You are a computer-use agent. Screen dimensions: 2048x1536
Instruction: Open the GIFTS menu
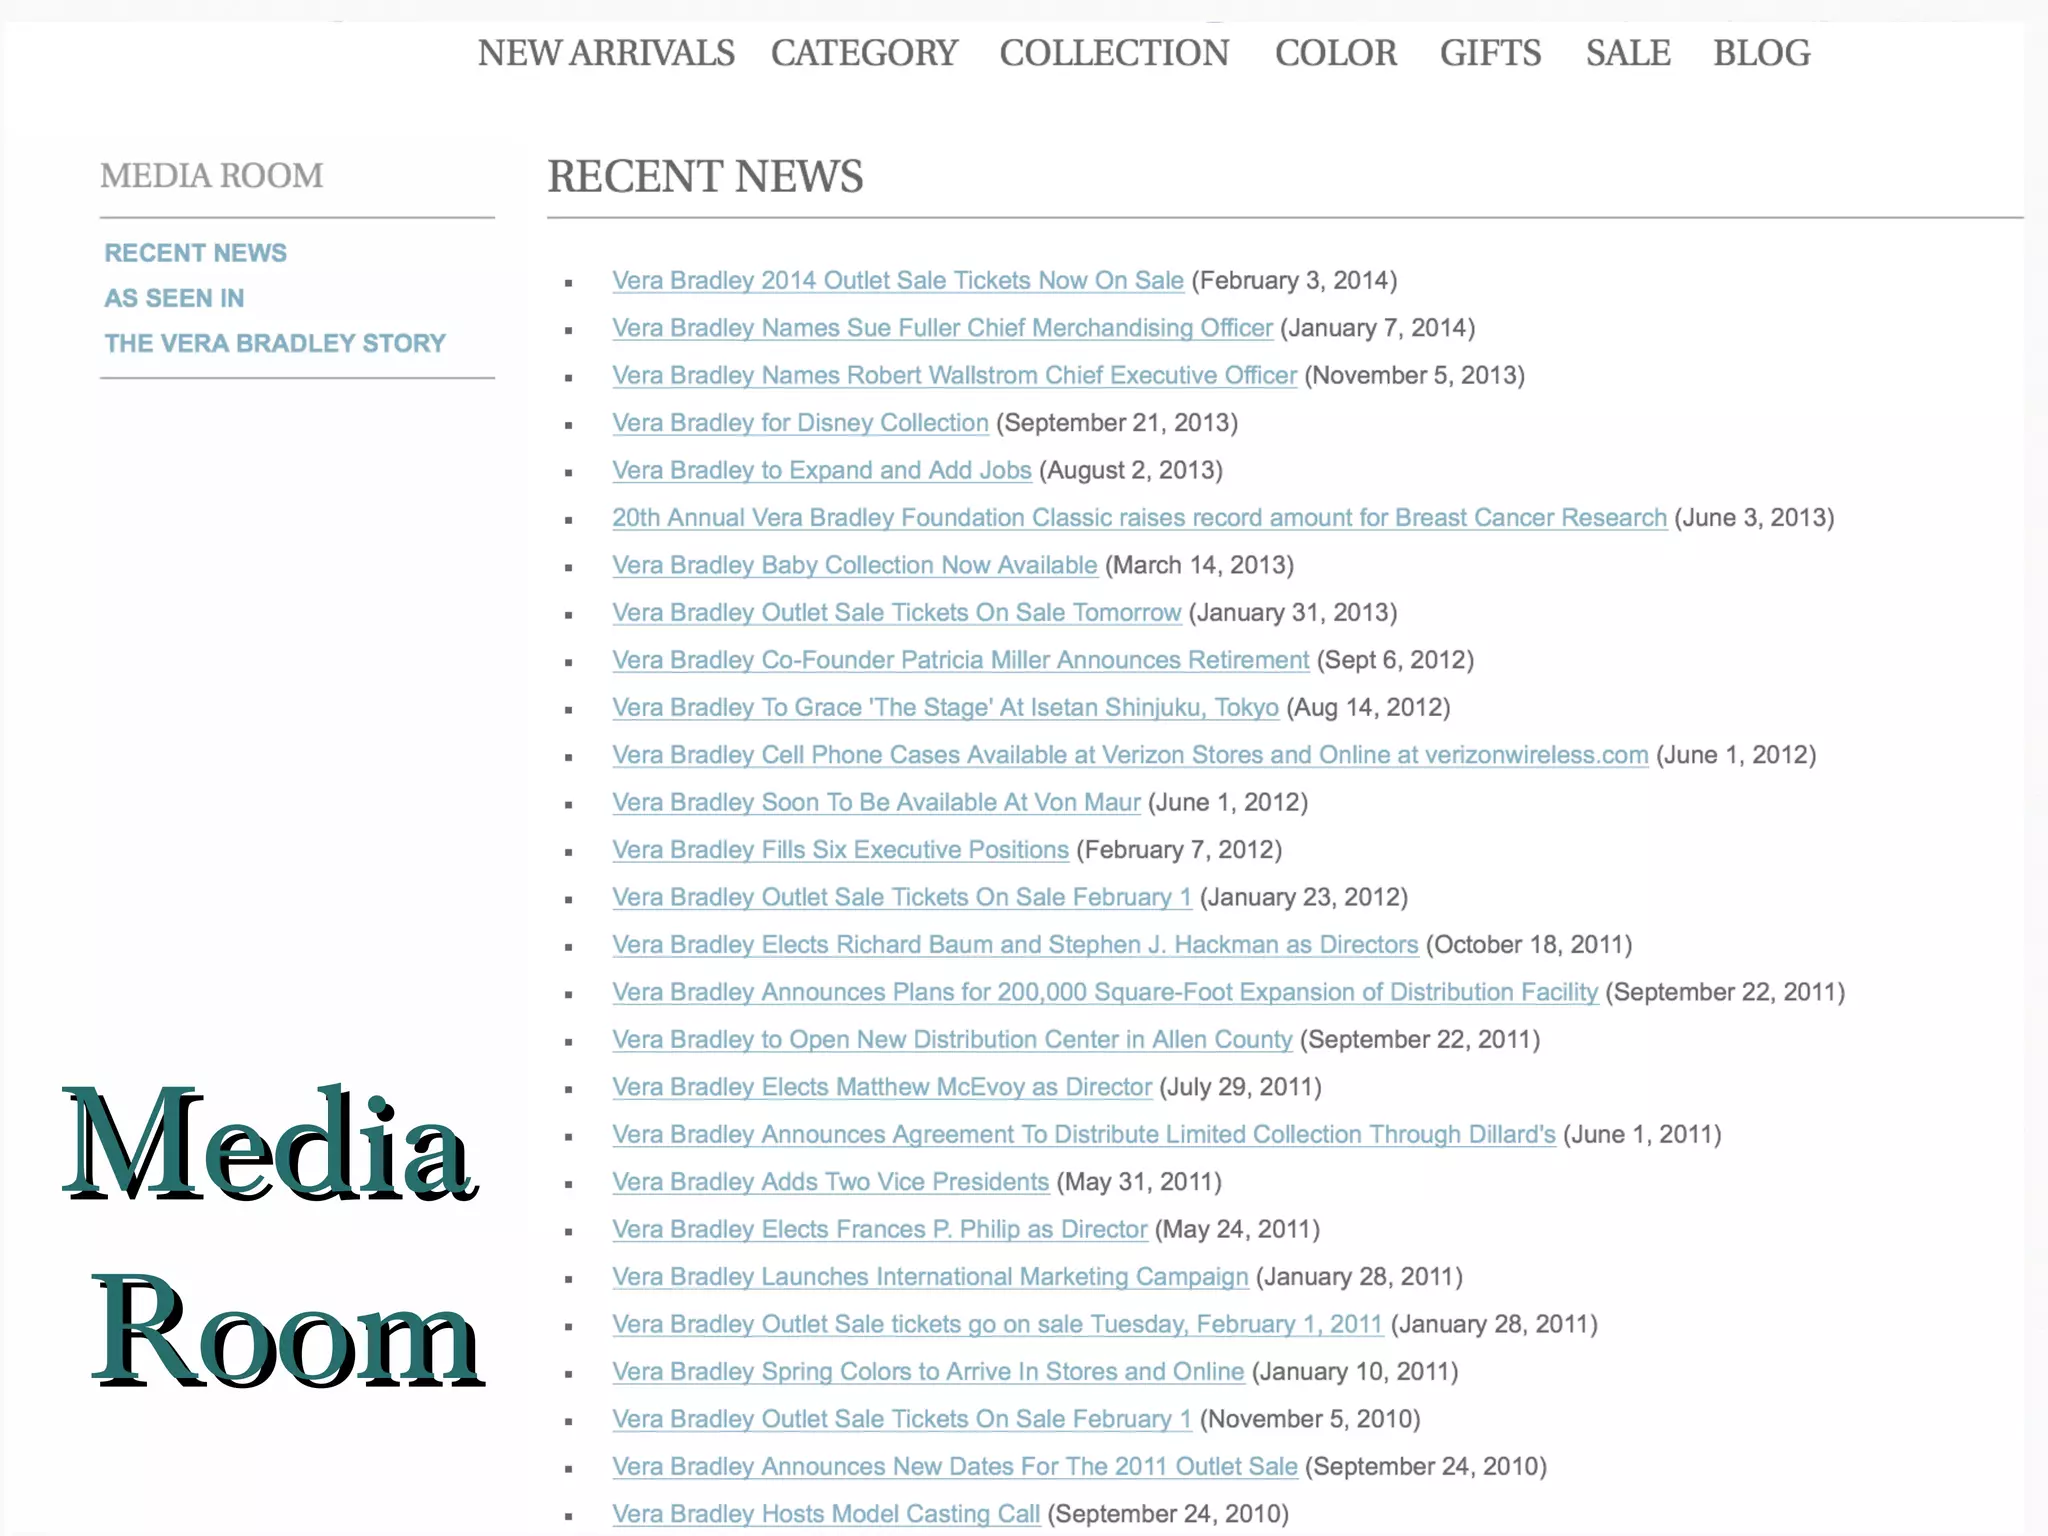1490,53
